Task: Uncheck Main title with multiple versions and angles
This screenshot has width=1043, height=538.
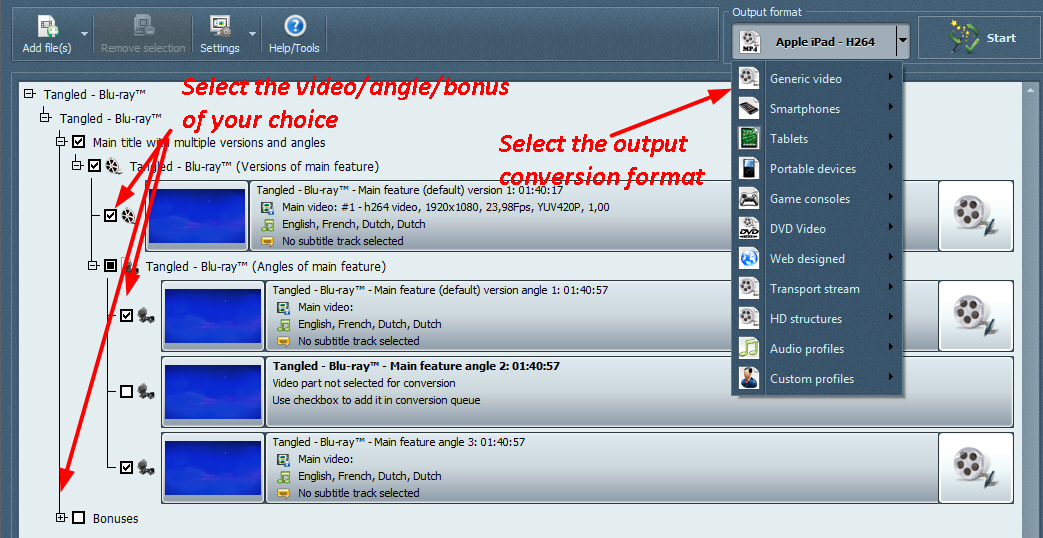Action: click(78, 142)
